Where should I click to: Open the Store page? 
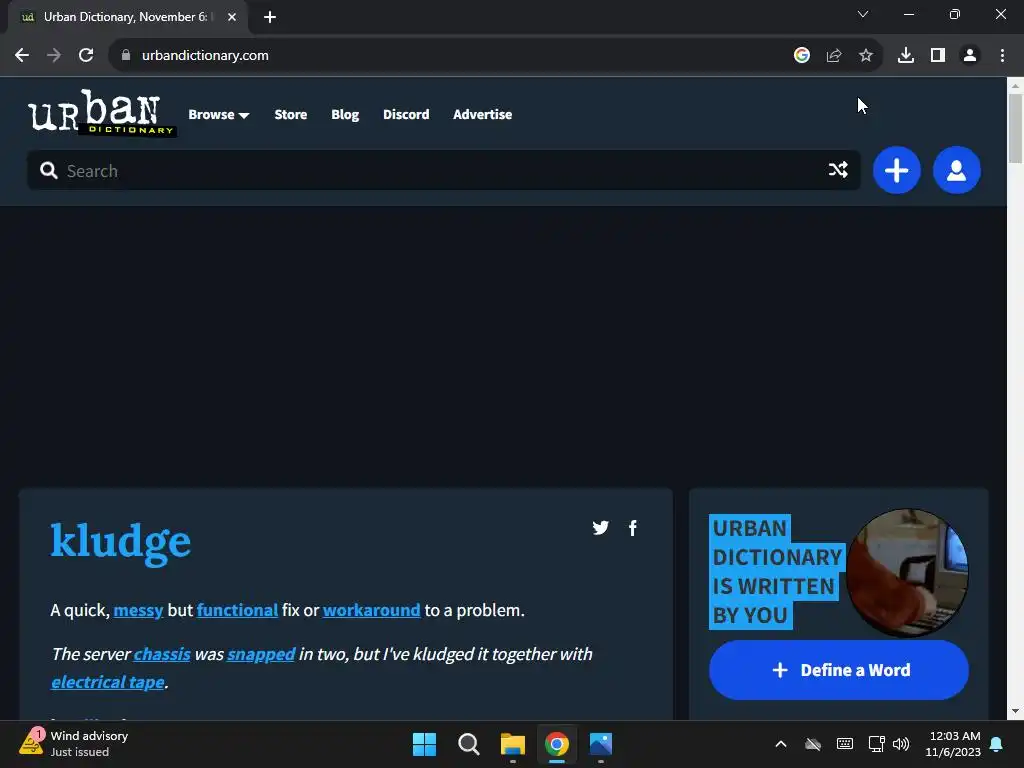click(291, 114)
